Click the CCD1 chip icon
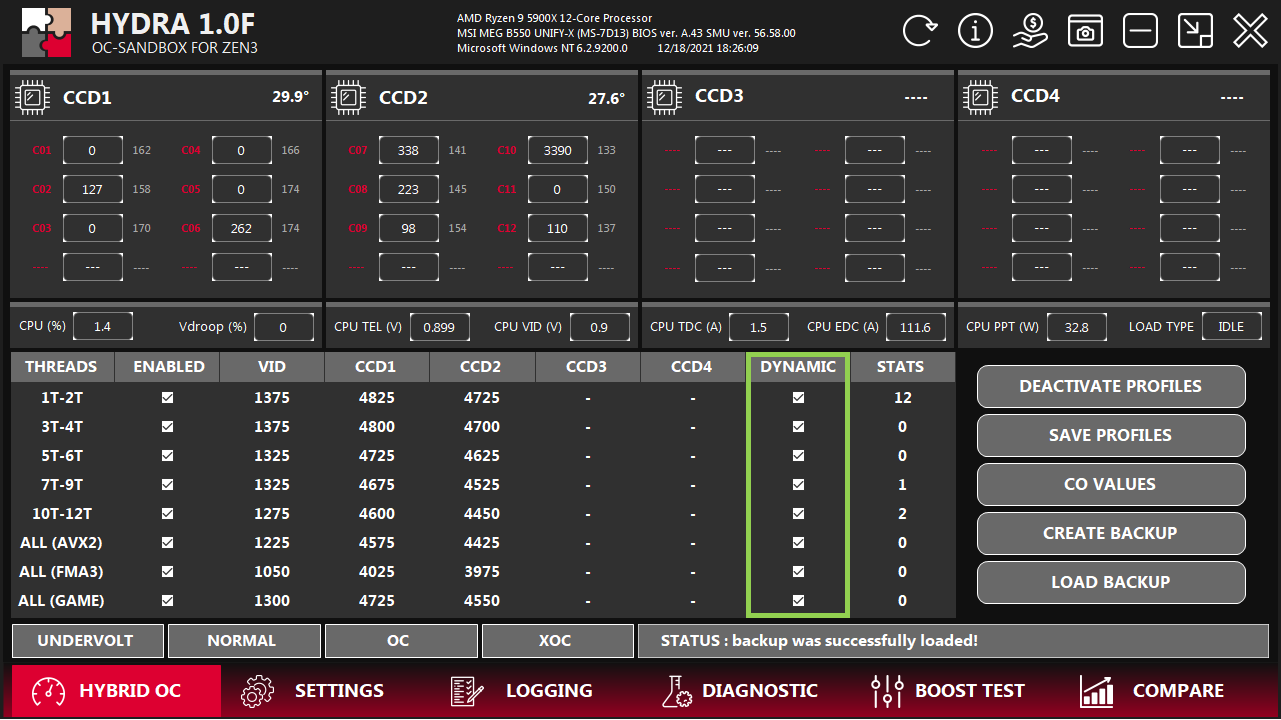The image size is (1281, 720). (x=33, y=97)
